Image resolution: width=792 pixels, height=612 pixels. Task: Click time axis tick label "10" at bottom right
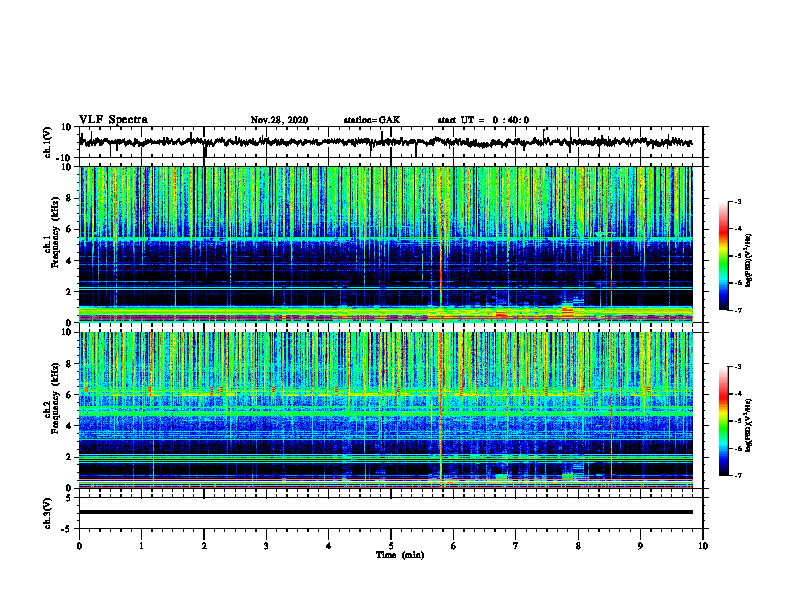[703, 546]
